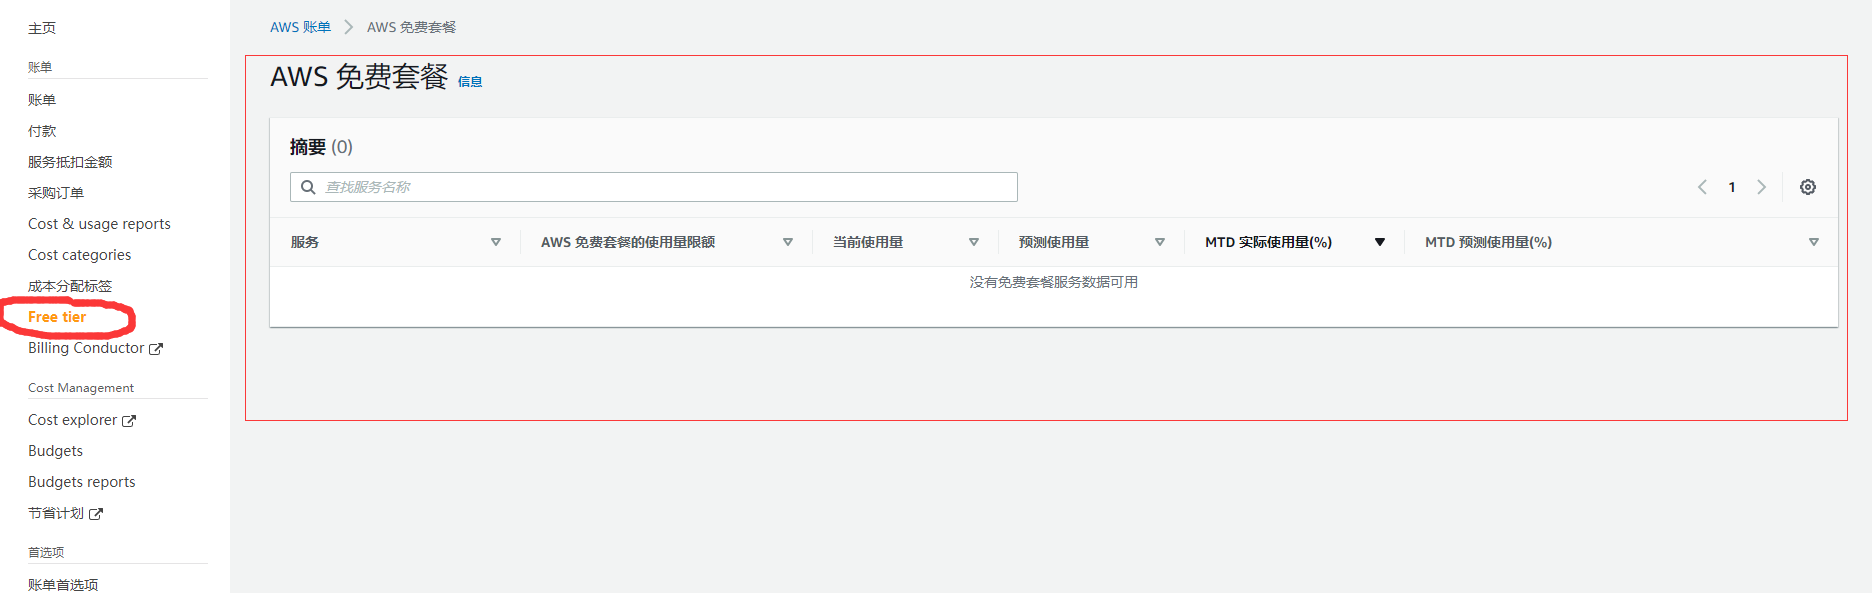Click the 服务 column header
1872x593 pixels.
pyautogui.click(x=305, y=242)
